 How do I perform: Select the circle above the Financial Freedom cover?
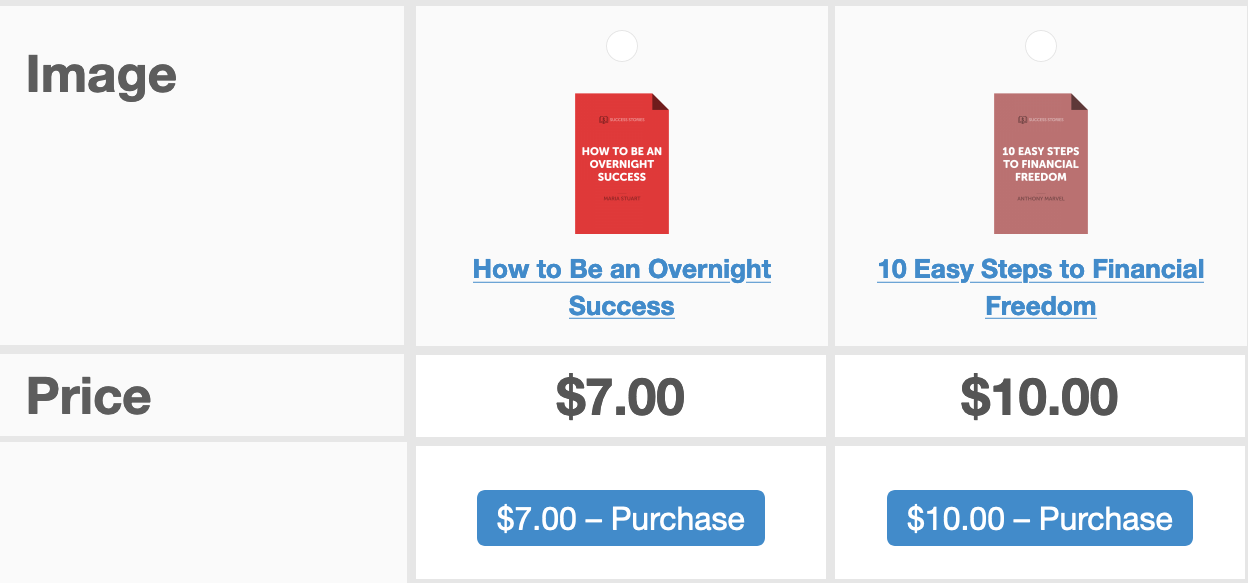pyautogui.click(x=1041, y=46)
